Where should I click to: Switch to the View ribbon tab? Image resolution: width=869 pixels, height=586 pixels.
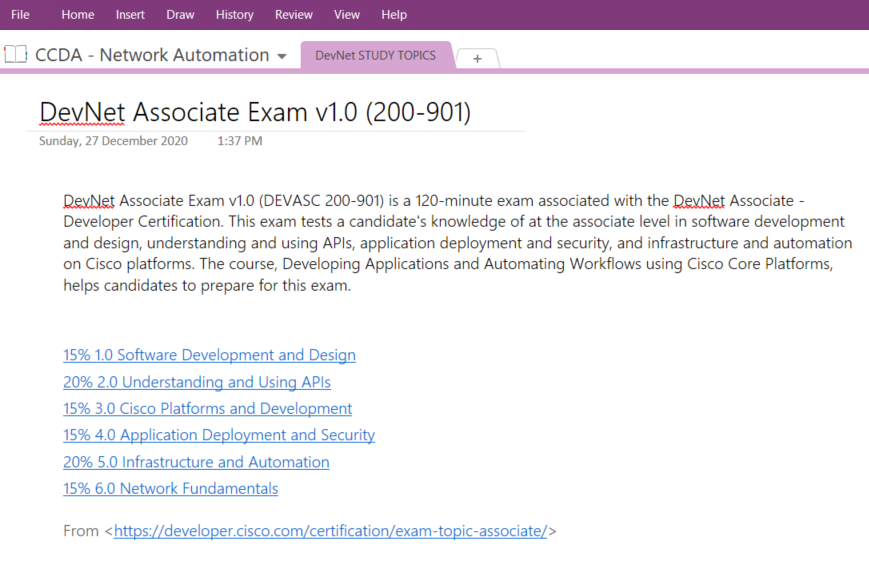point(347,14)
